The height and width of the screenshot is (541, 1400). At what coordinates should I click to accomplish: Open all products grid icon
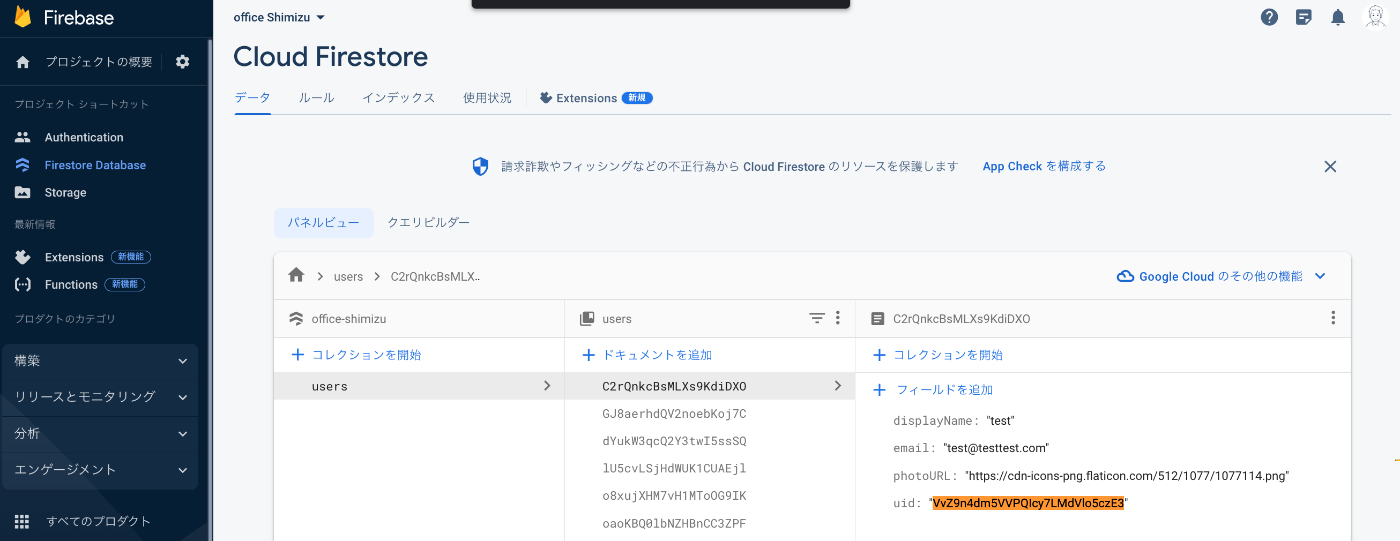click(x=23, y=521)
